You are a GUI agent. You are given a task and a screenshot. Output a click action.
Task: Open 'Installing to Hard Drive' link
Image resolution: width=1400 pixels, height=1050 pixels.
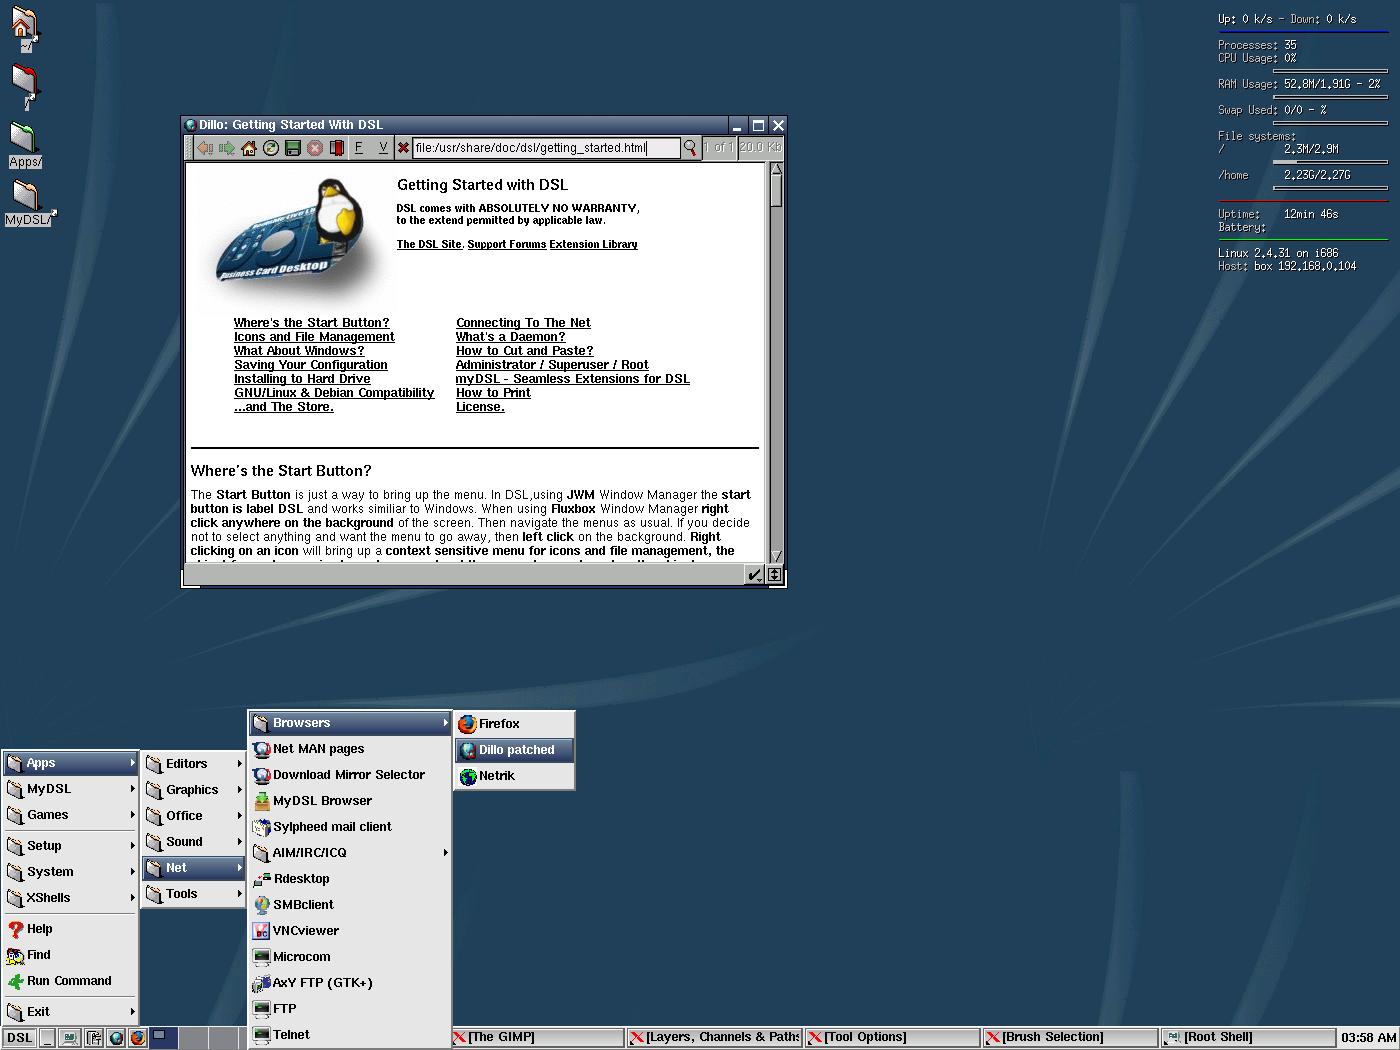click(302, 379)
